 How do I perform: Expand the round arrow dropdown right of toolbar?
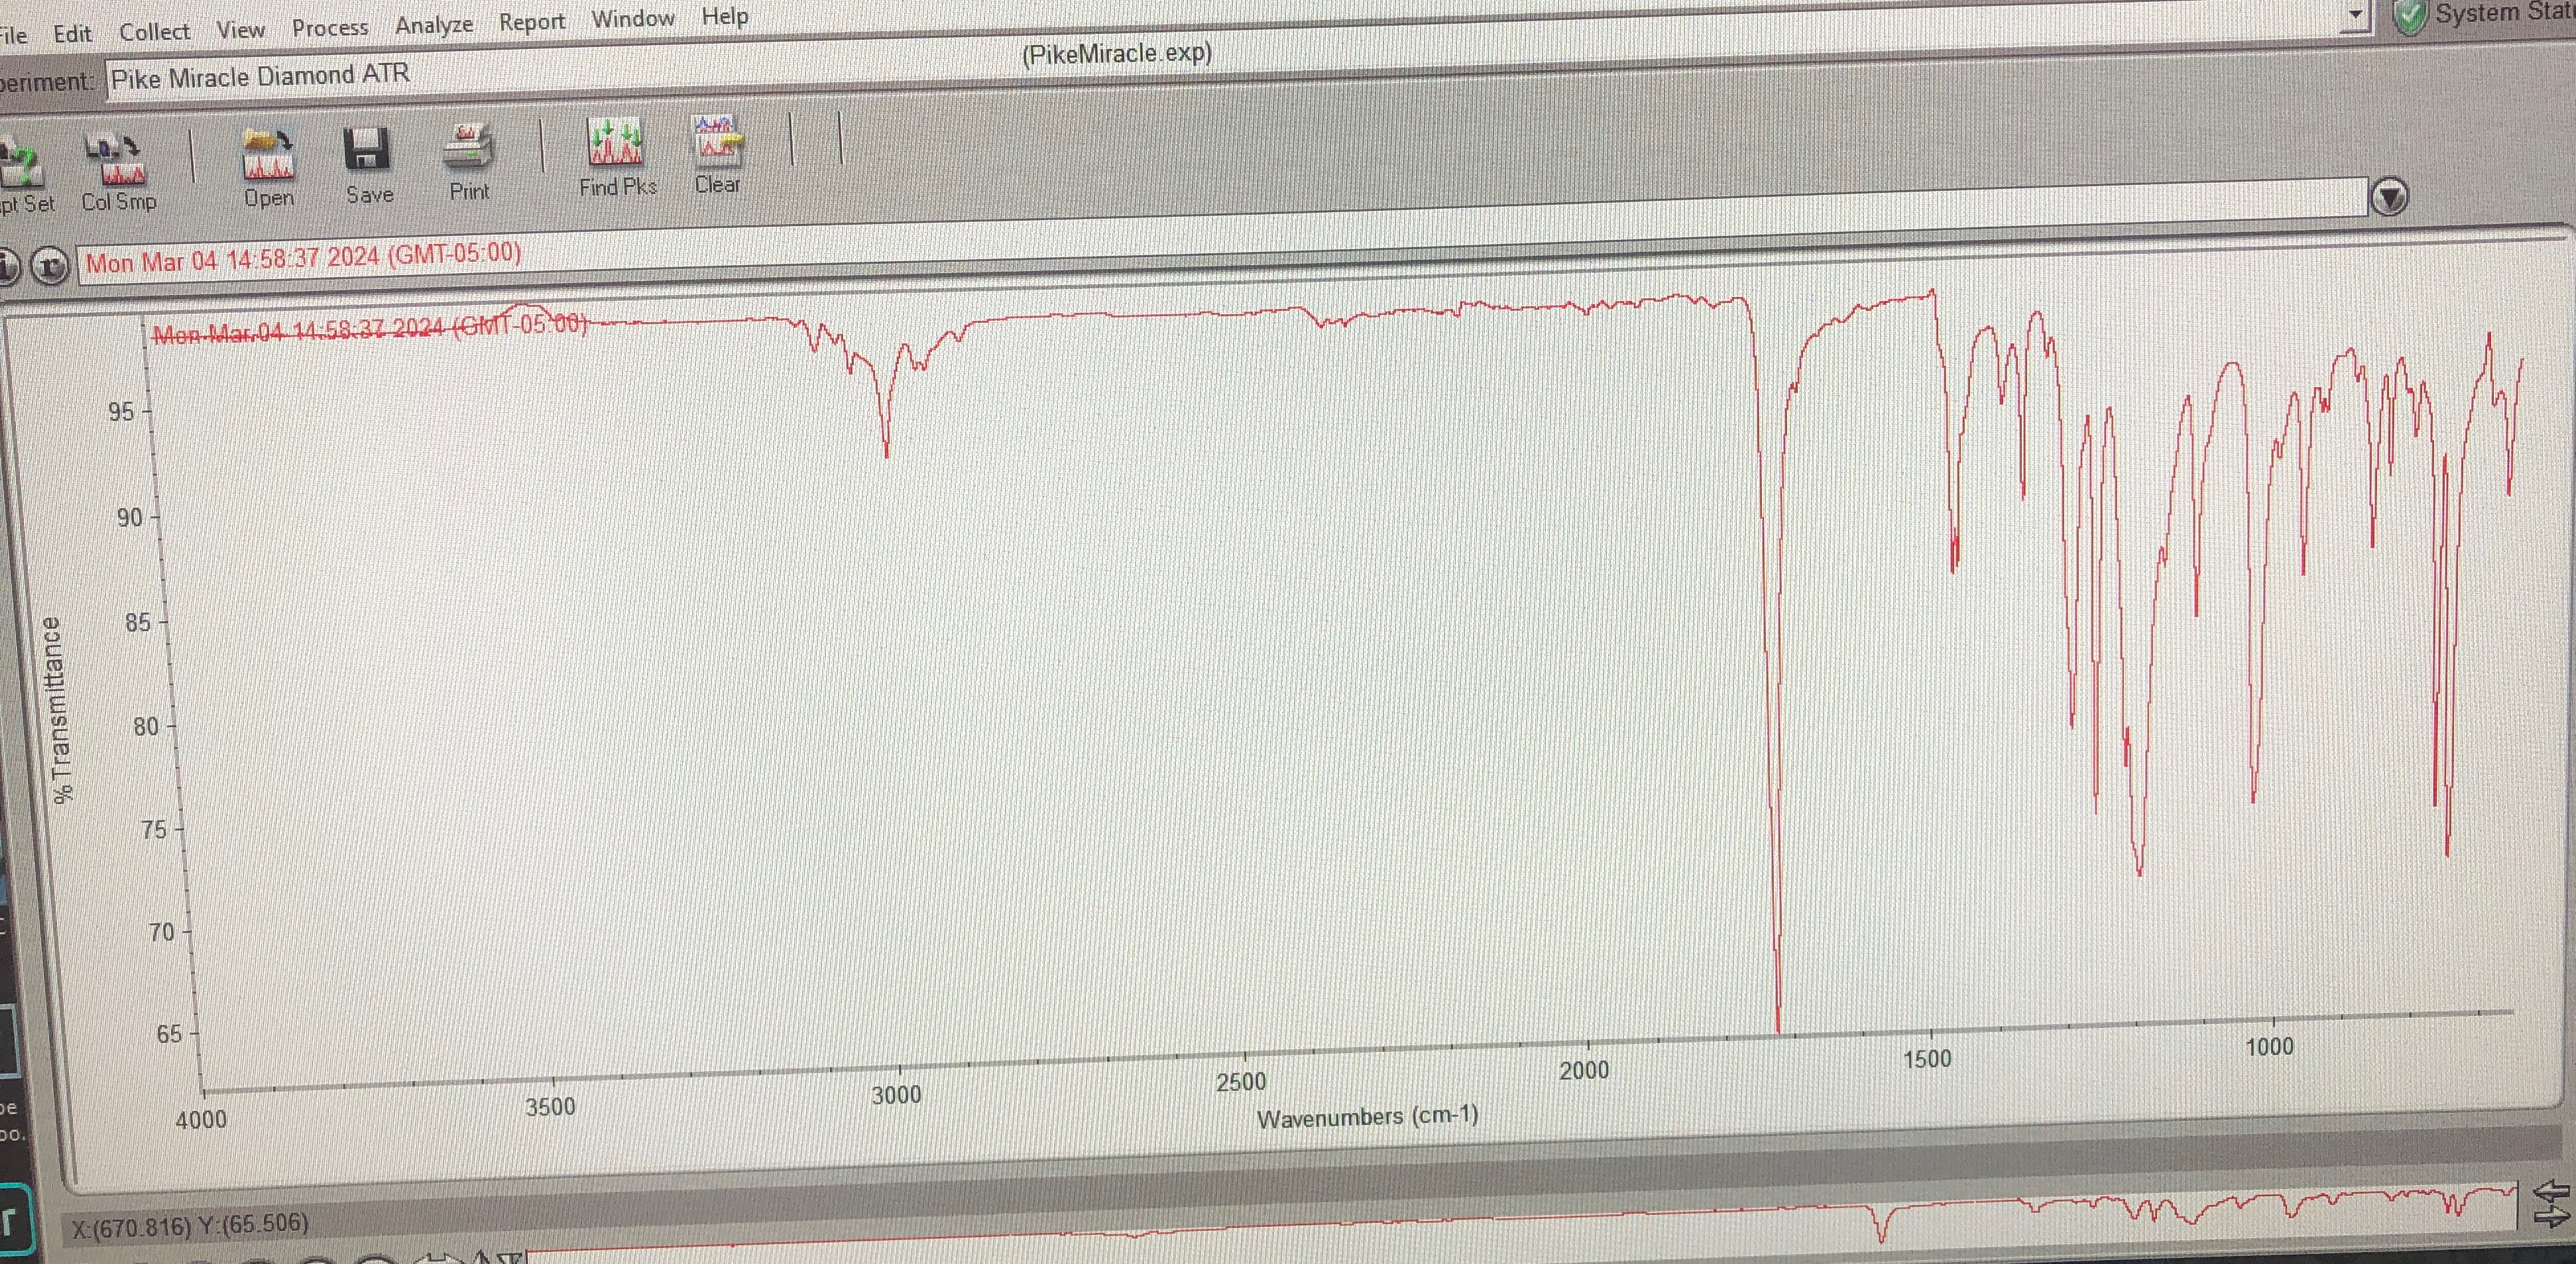(2389, 197)
